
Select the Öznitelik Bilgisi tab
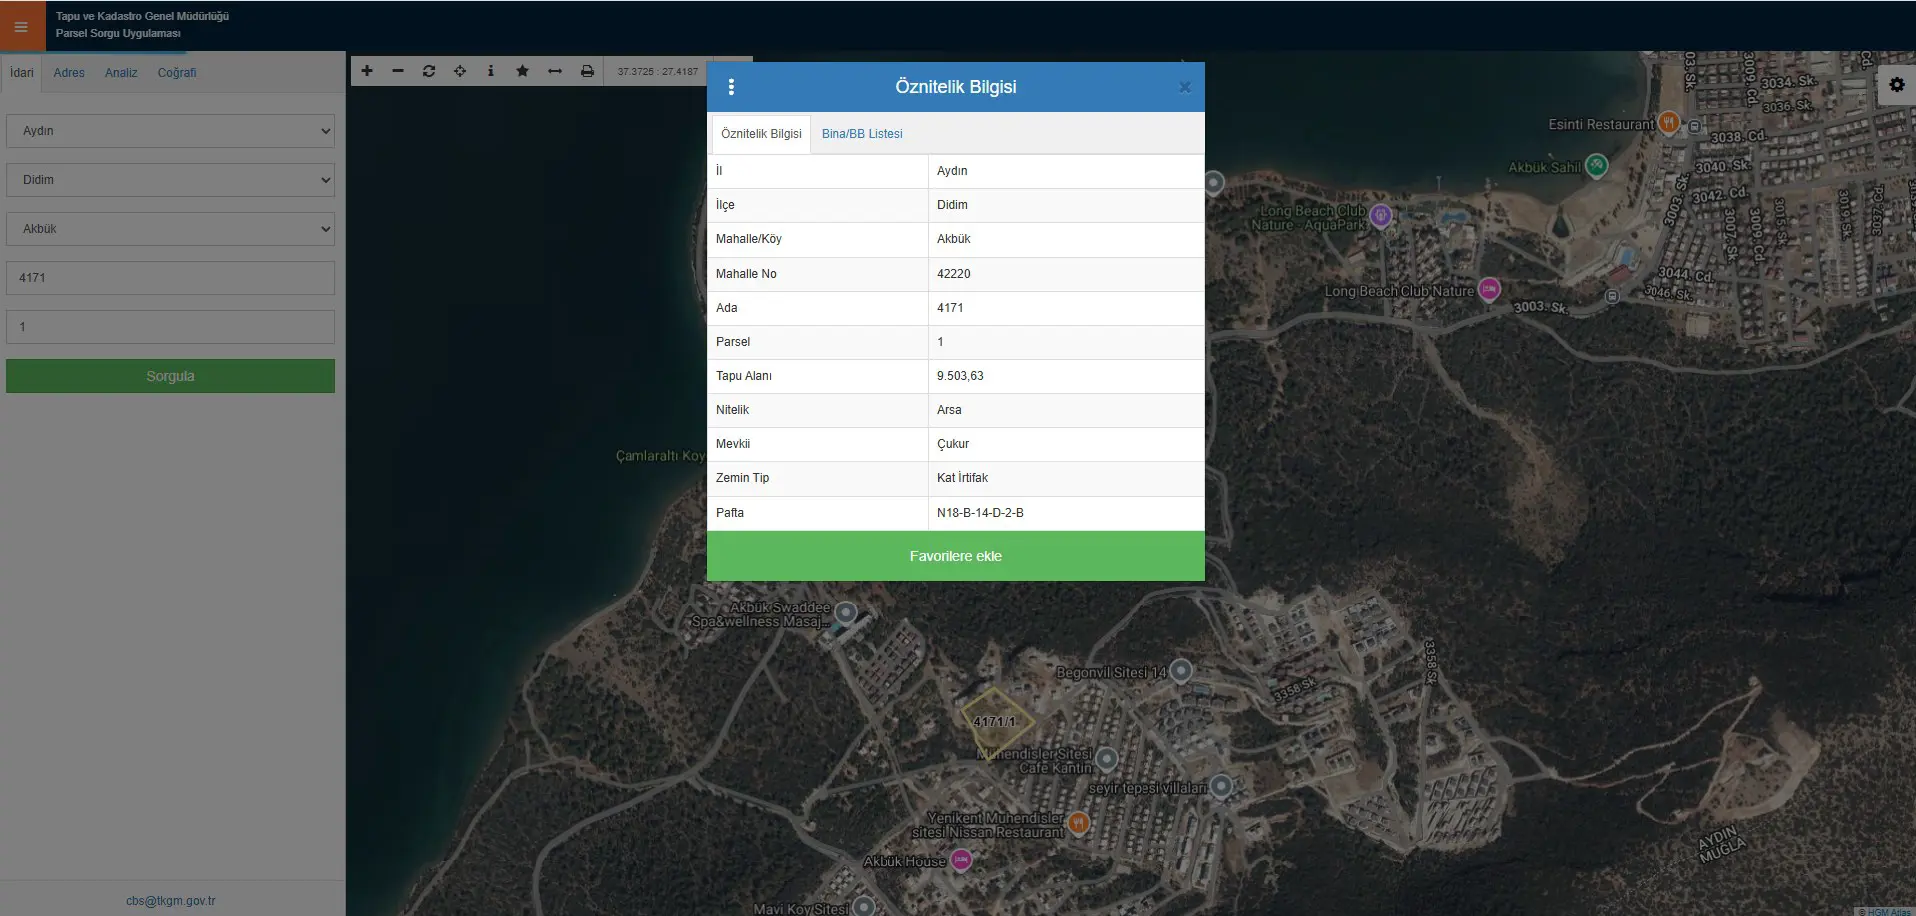(x=761, y=134)
